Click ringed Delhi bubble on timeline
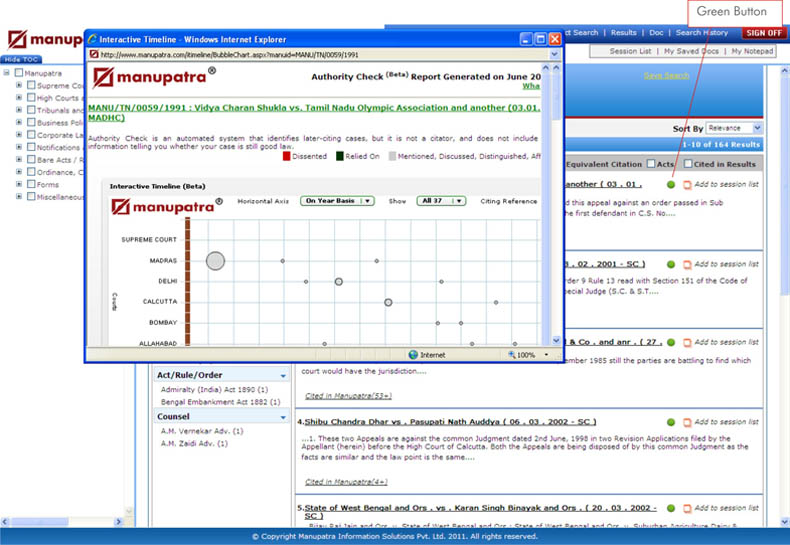The image size is (790, 545). tap(339, 282)
